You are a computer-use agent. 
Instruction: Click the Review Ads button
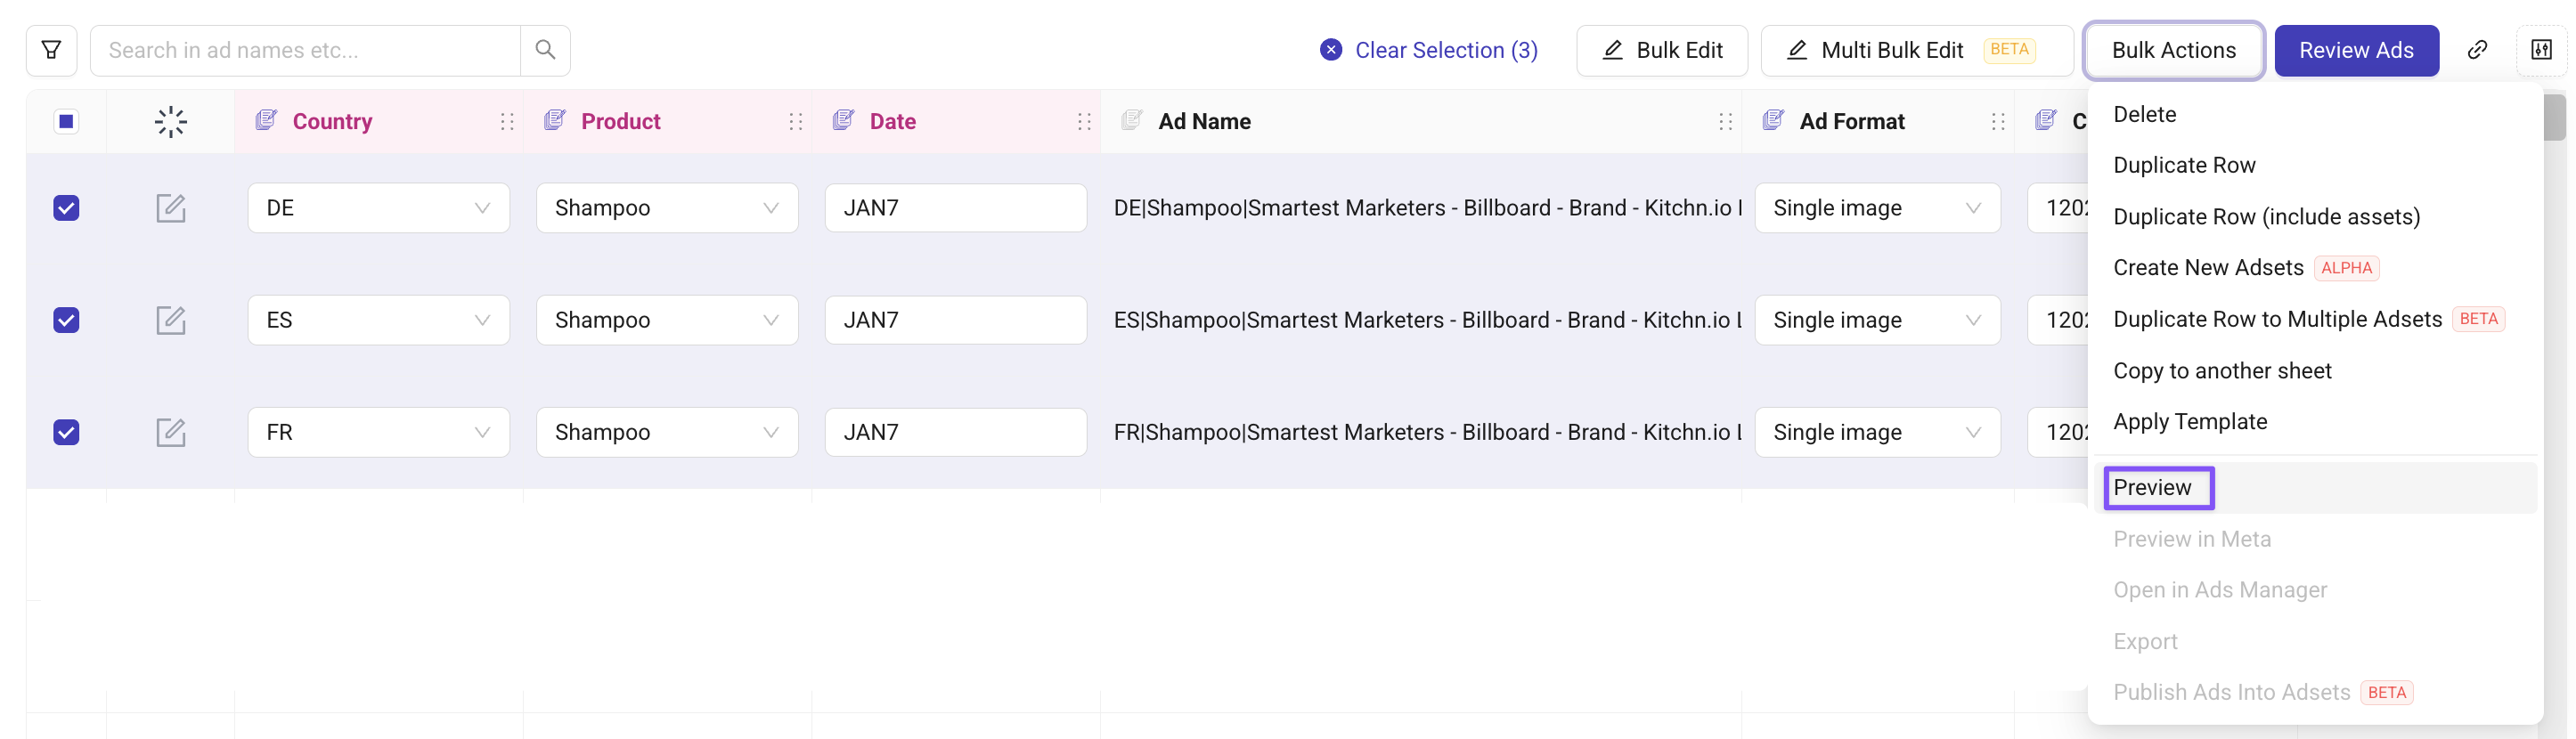click(2356, 50)
